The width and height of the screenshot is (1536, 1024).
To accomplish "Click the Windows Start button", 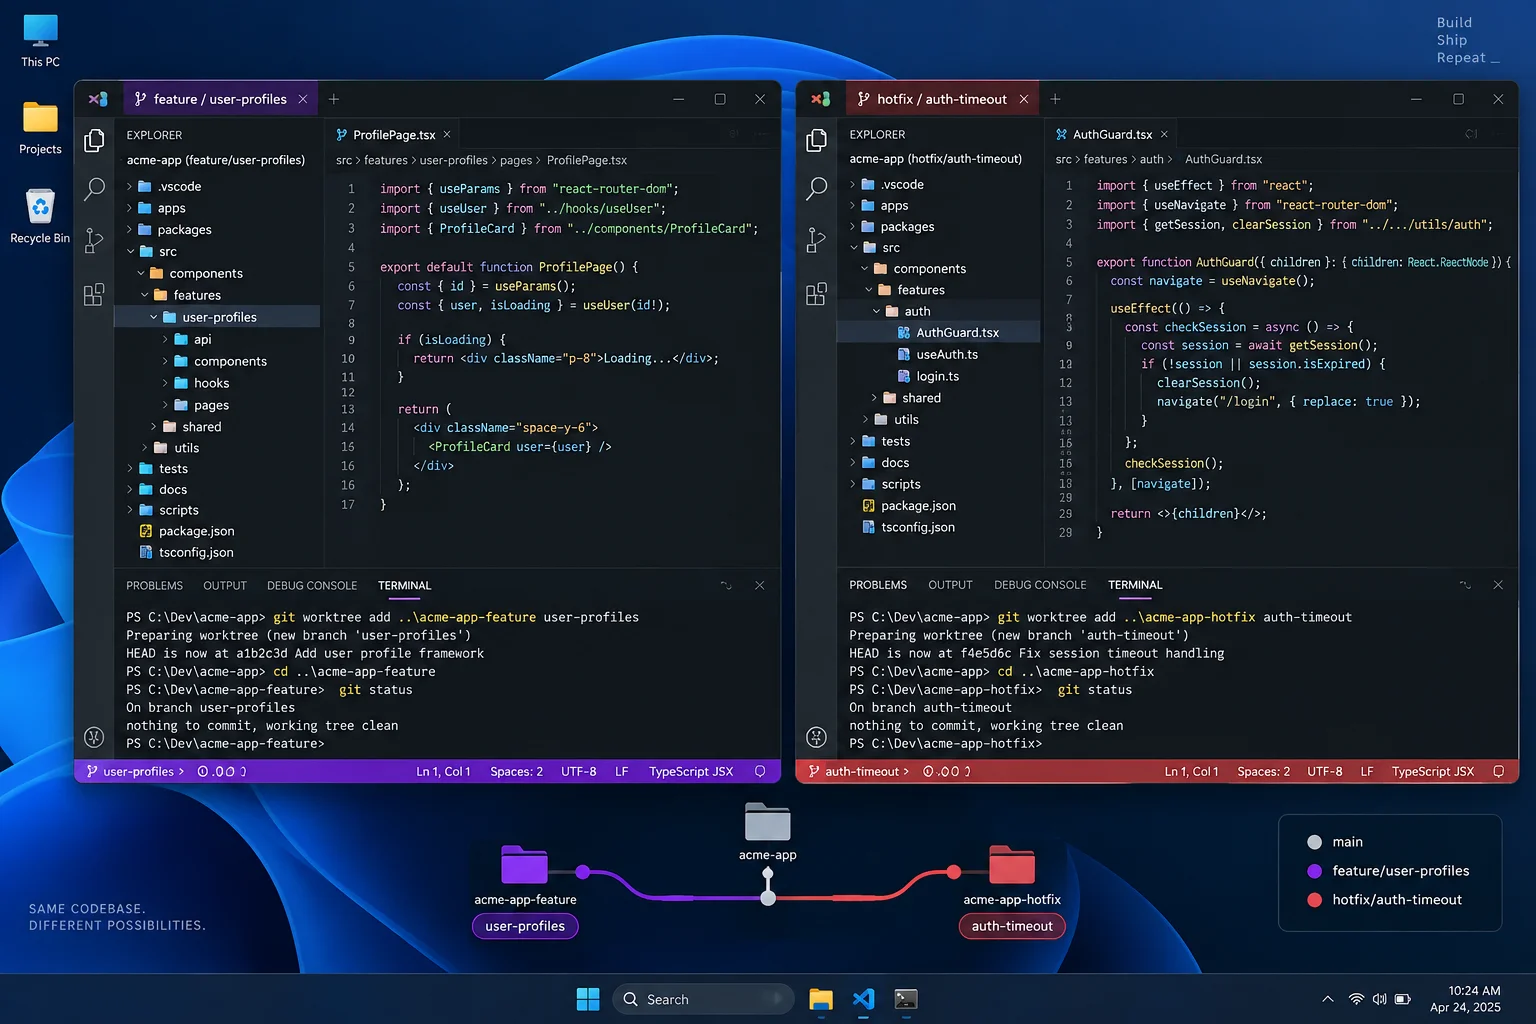I will tap(588, 999).
